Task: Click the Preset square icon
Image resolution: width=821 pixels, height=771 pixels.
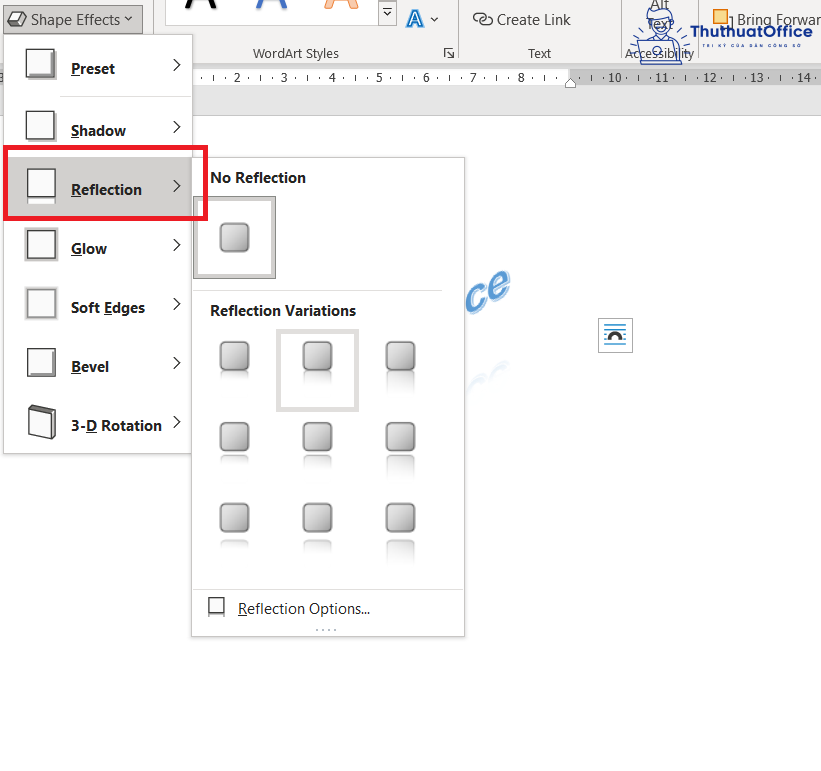Action: click(x=41, y=64)
